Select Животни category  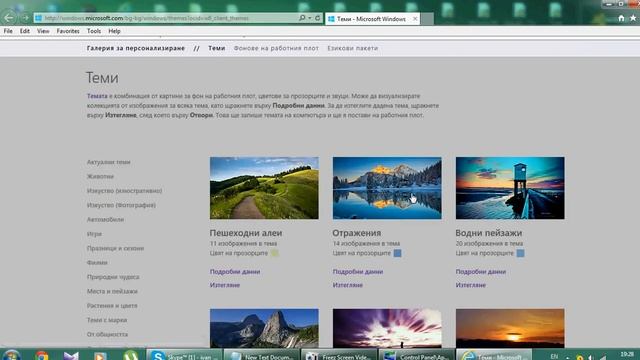click(100, 176)
